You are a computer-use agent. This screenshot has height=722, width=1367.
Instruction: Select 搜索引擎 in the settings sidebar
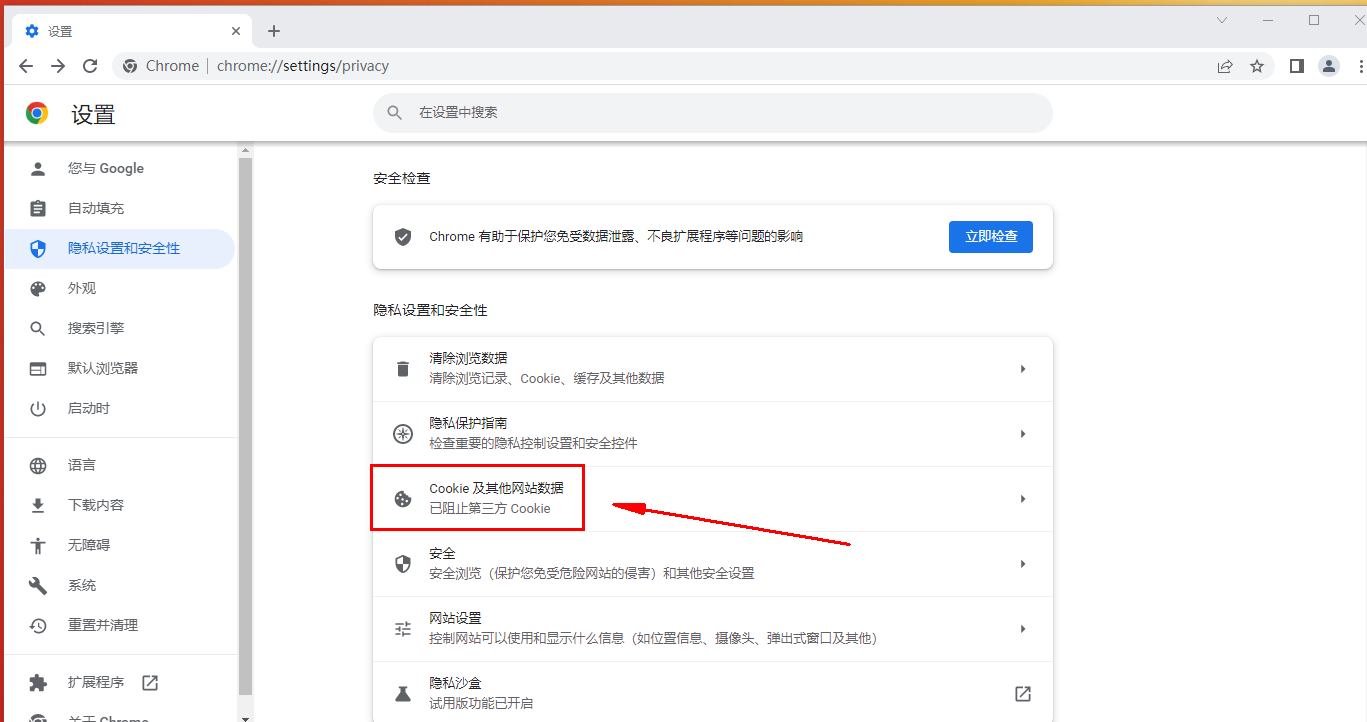pos(95,328)
